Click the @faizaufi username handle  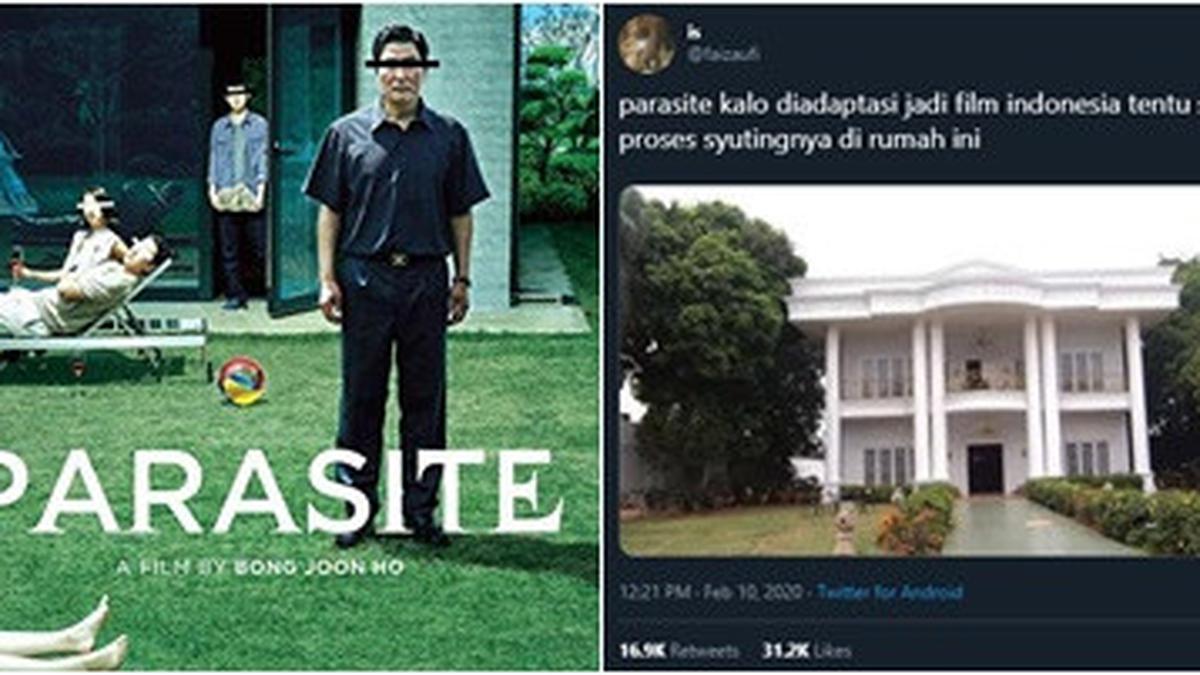723,55
